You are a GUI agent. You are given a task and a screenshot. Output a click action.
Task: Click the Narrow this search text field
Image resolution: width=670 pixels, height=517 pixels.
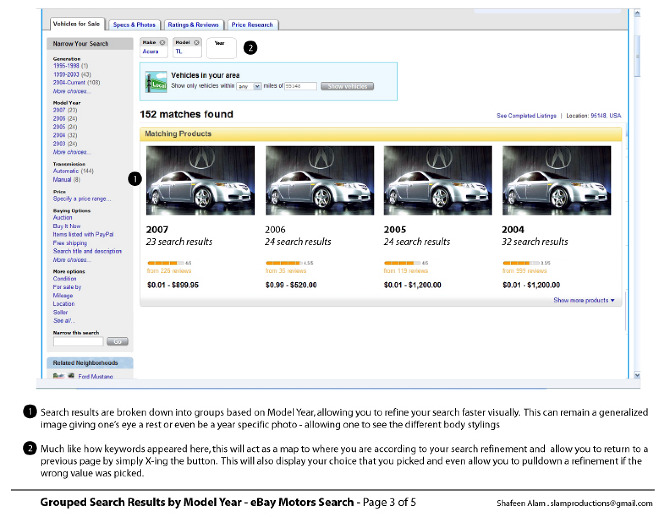[78, 341]
